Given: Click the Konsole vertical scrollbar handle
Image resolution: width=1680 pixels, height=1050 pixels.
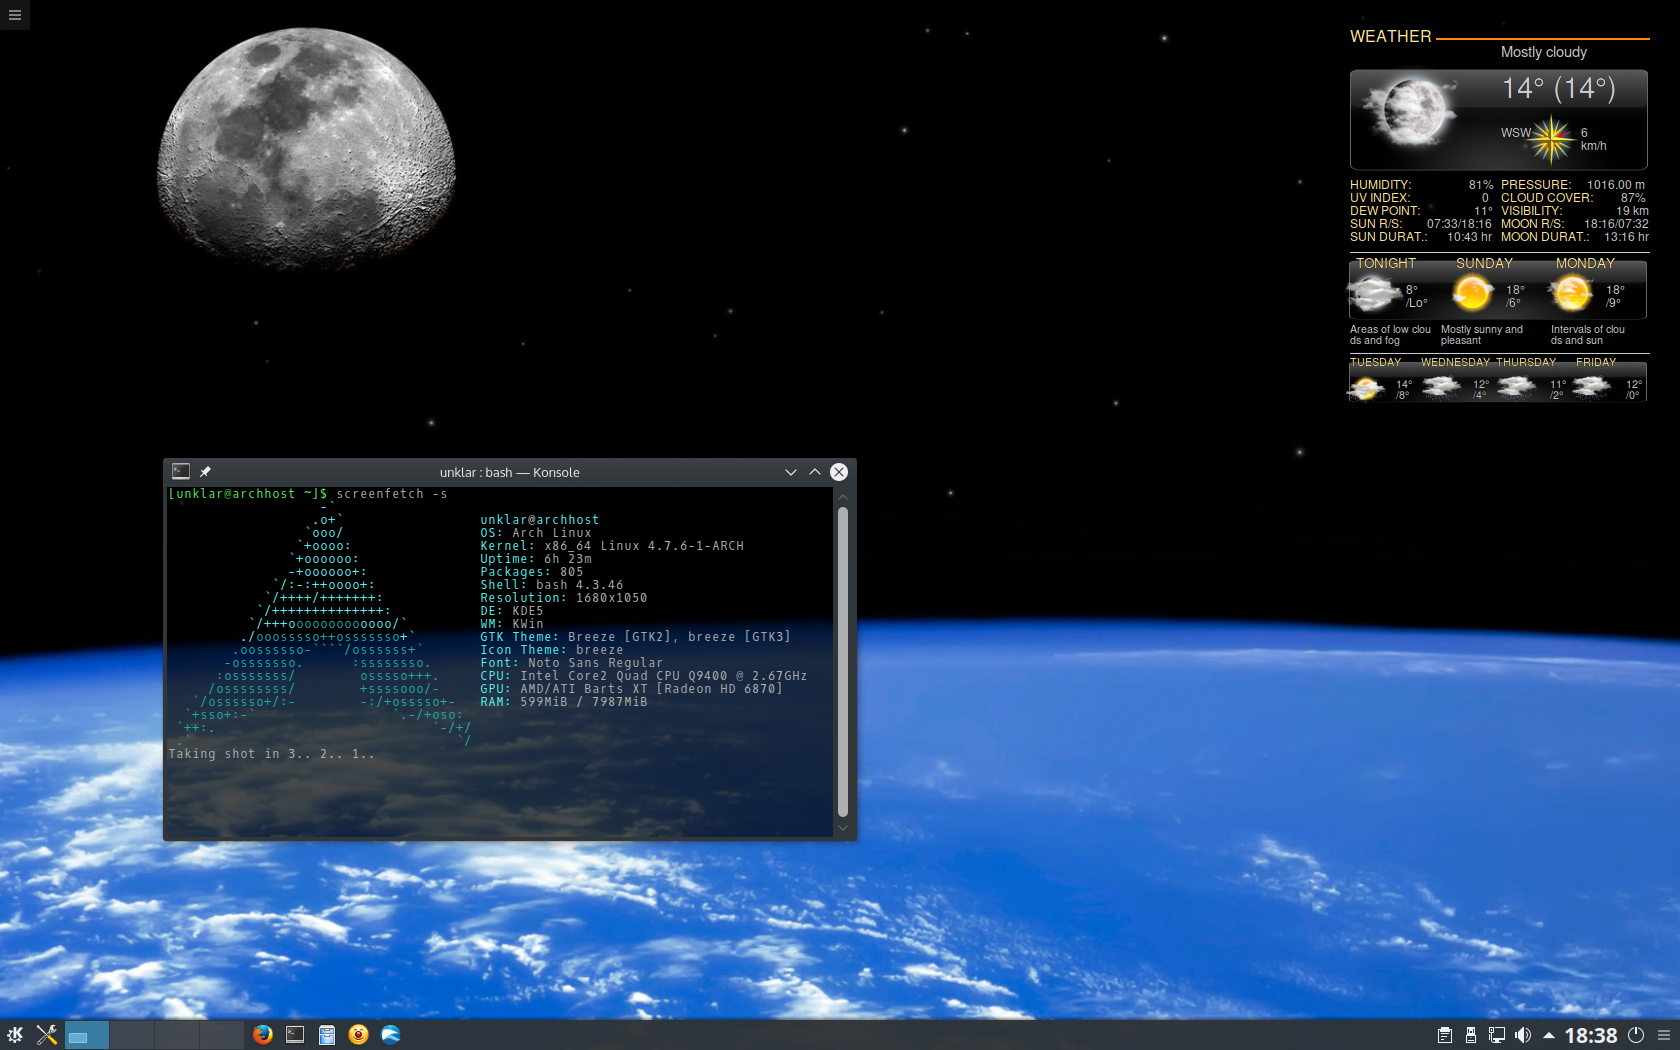Looking at the screenshot, I should click(842, 662).
